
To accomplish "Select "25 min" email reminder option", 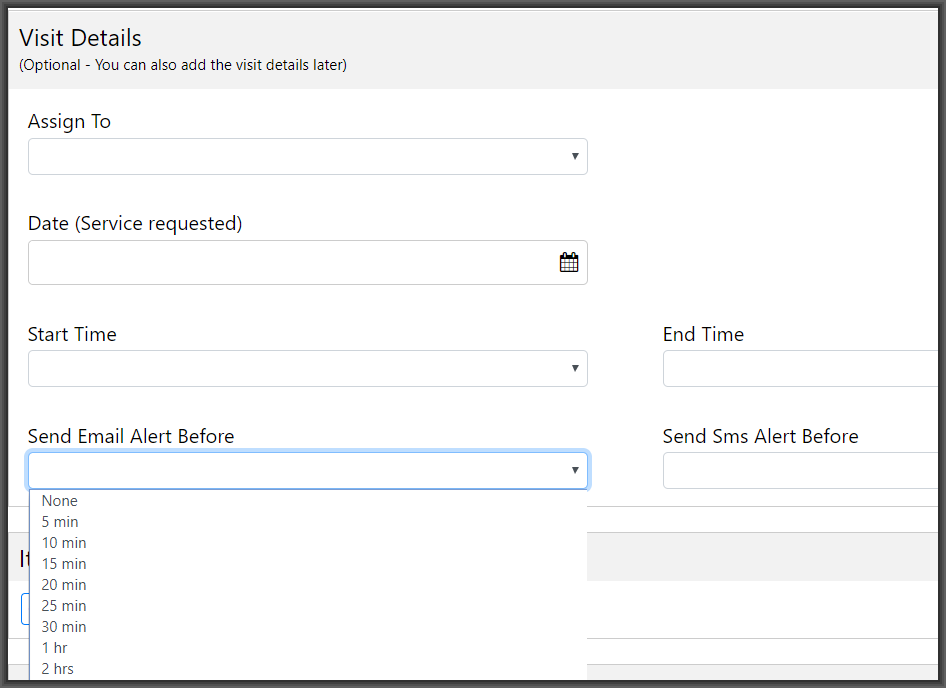I will [x=63, y=605].
